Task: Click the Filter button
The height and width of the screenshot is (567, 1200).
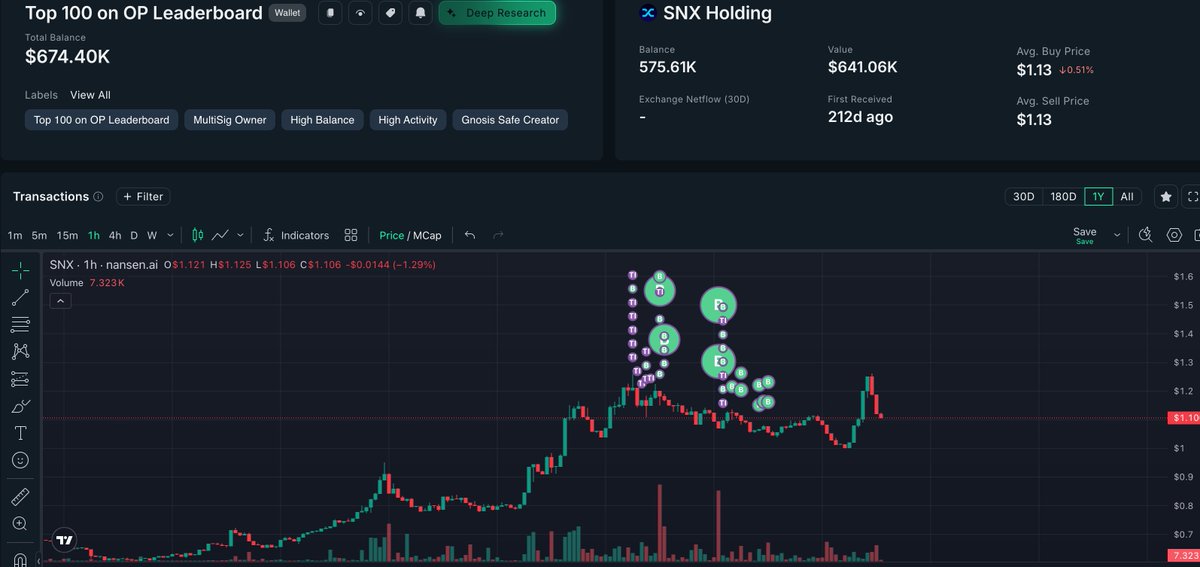Action: tap(143, 197)
